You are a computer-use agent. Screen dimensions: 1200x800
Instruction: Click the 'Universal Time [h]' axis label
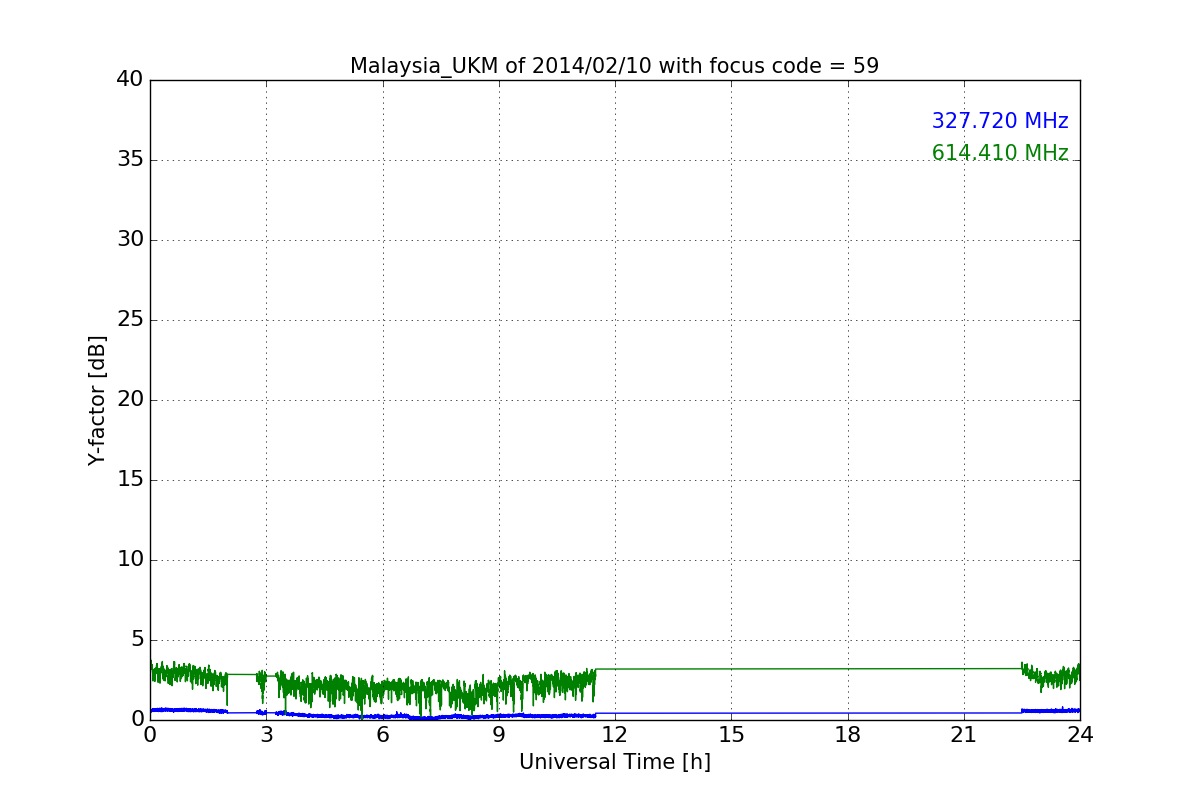(x=614, y=762)
